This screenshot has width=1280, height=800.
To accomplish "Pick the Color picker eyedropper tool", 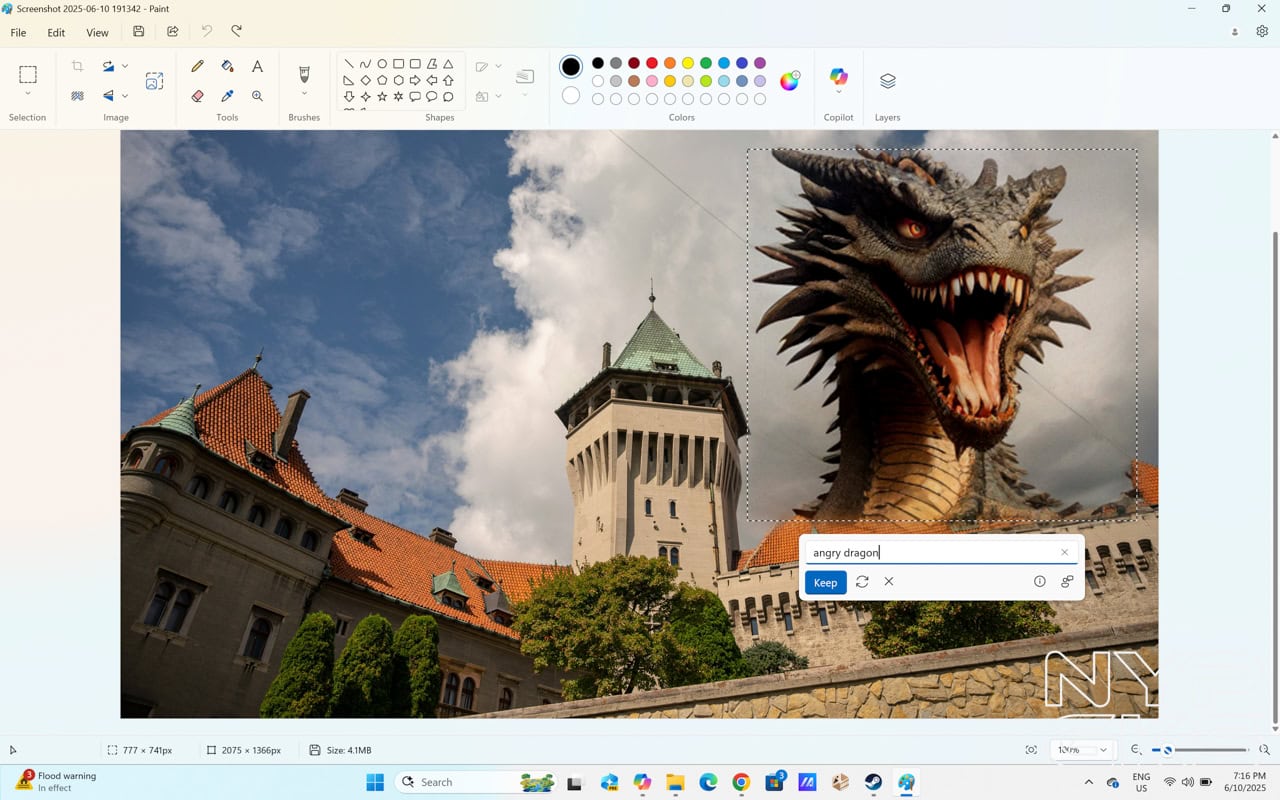I will tap(227, 96).
